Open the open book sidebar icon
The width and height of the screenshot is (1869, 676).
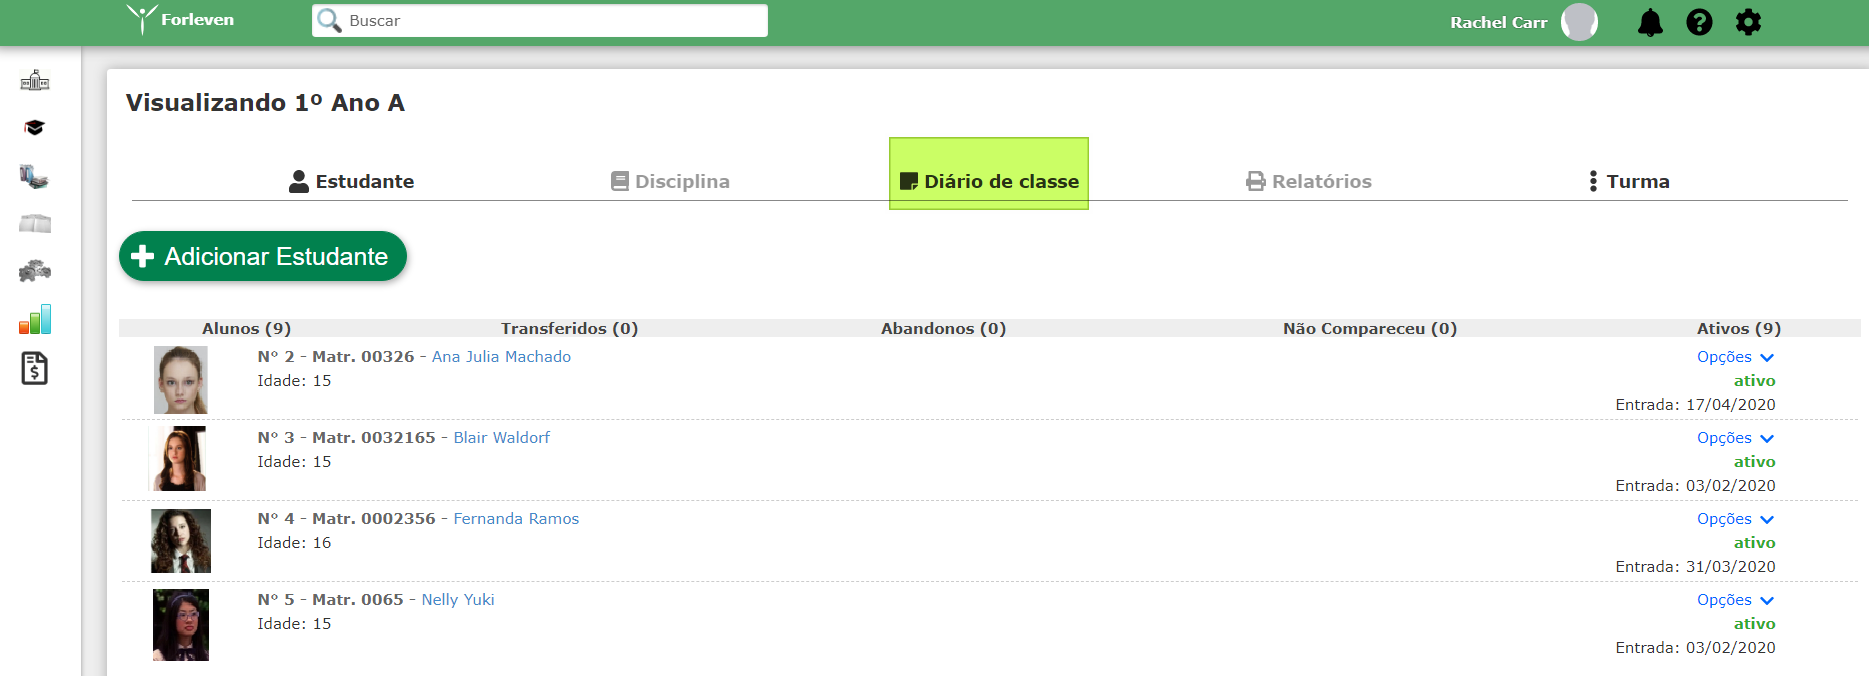[35, 224]
